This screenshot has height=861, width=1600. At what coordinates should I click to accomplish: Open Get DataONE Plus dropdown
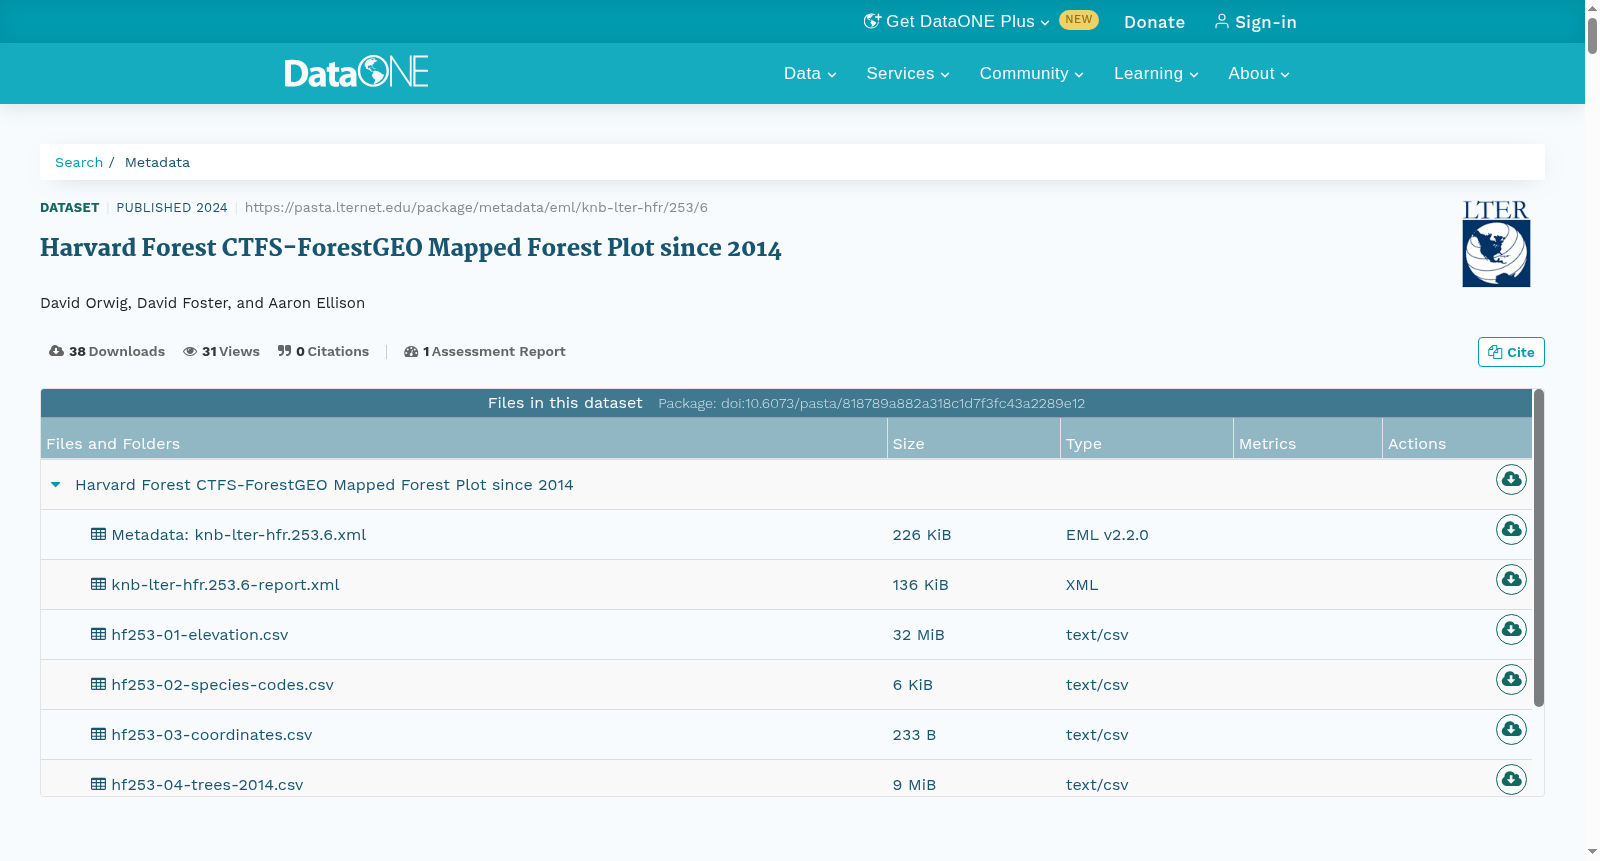tap(958, 22)
